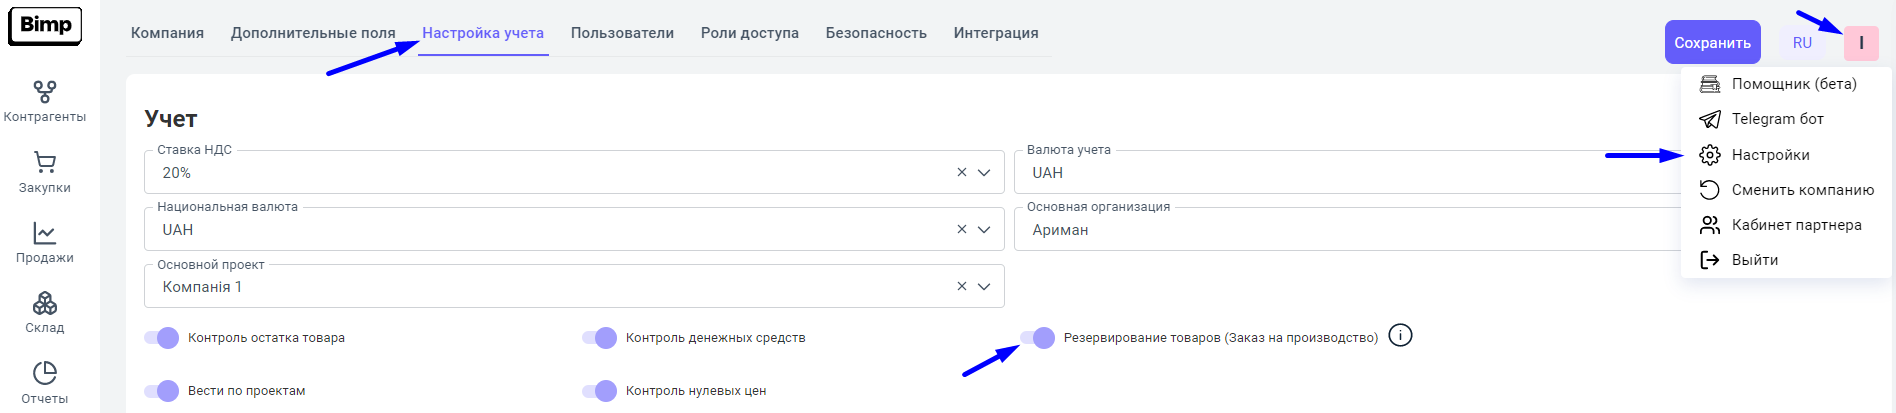1896x413 pixels.
Task: Toggle Резервирование товаров switch
Action: [1037, 338]
